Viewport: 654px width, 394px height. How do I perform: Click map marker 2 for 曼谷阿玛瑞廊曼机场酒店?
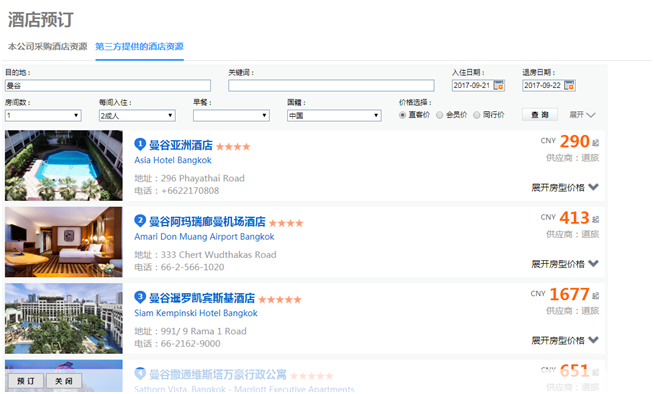[x=140, y=221]
